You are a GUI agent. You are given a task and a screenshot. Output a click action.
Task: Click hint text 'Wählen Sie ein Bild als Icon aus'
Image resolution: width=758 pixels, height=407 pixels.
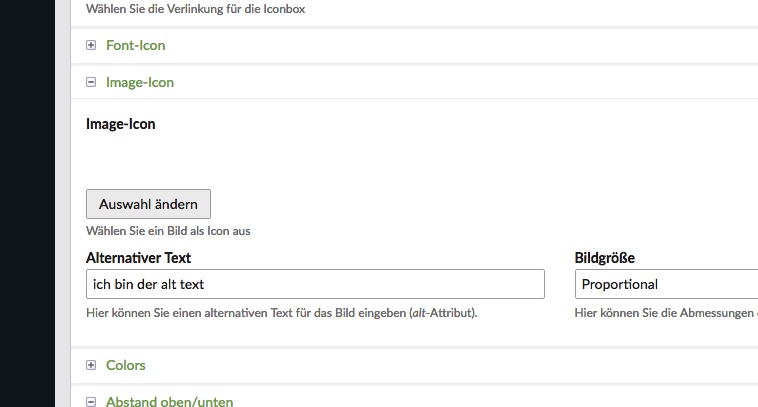pos(168,231)
